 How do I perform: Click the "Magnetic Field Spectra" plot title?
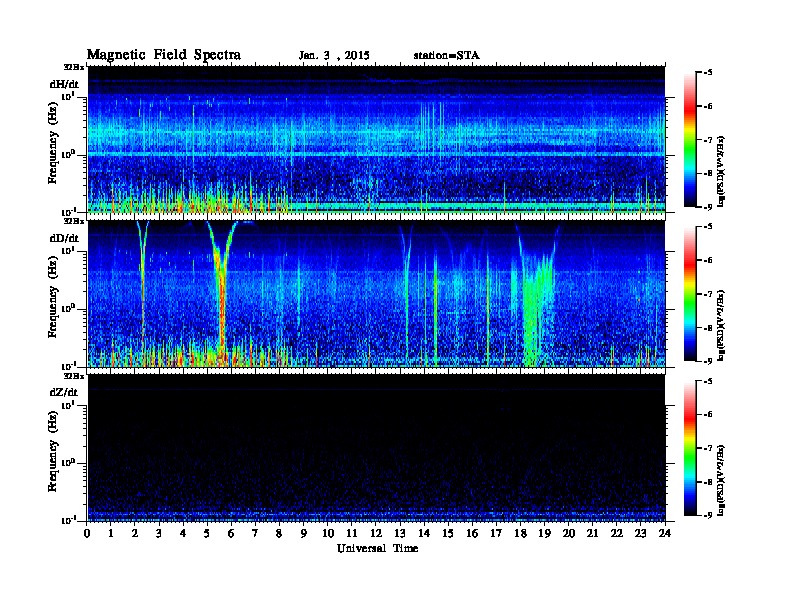164,55
